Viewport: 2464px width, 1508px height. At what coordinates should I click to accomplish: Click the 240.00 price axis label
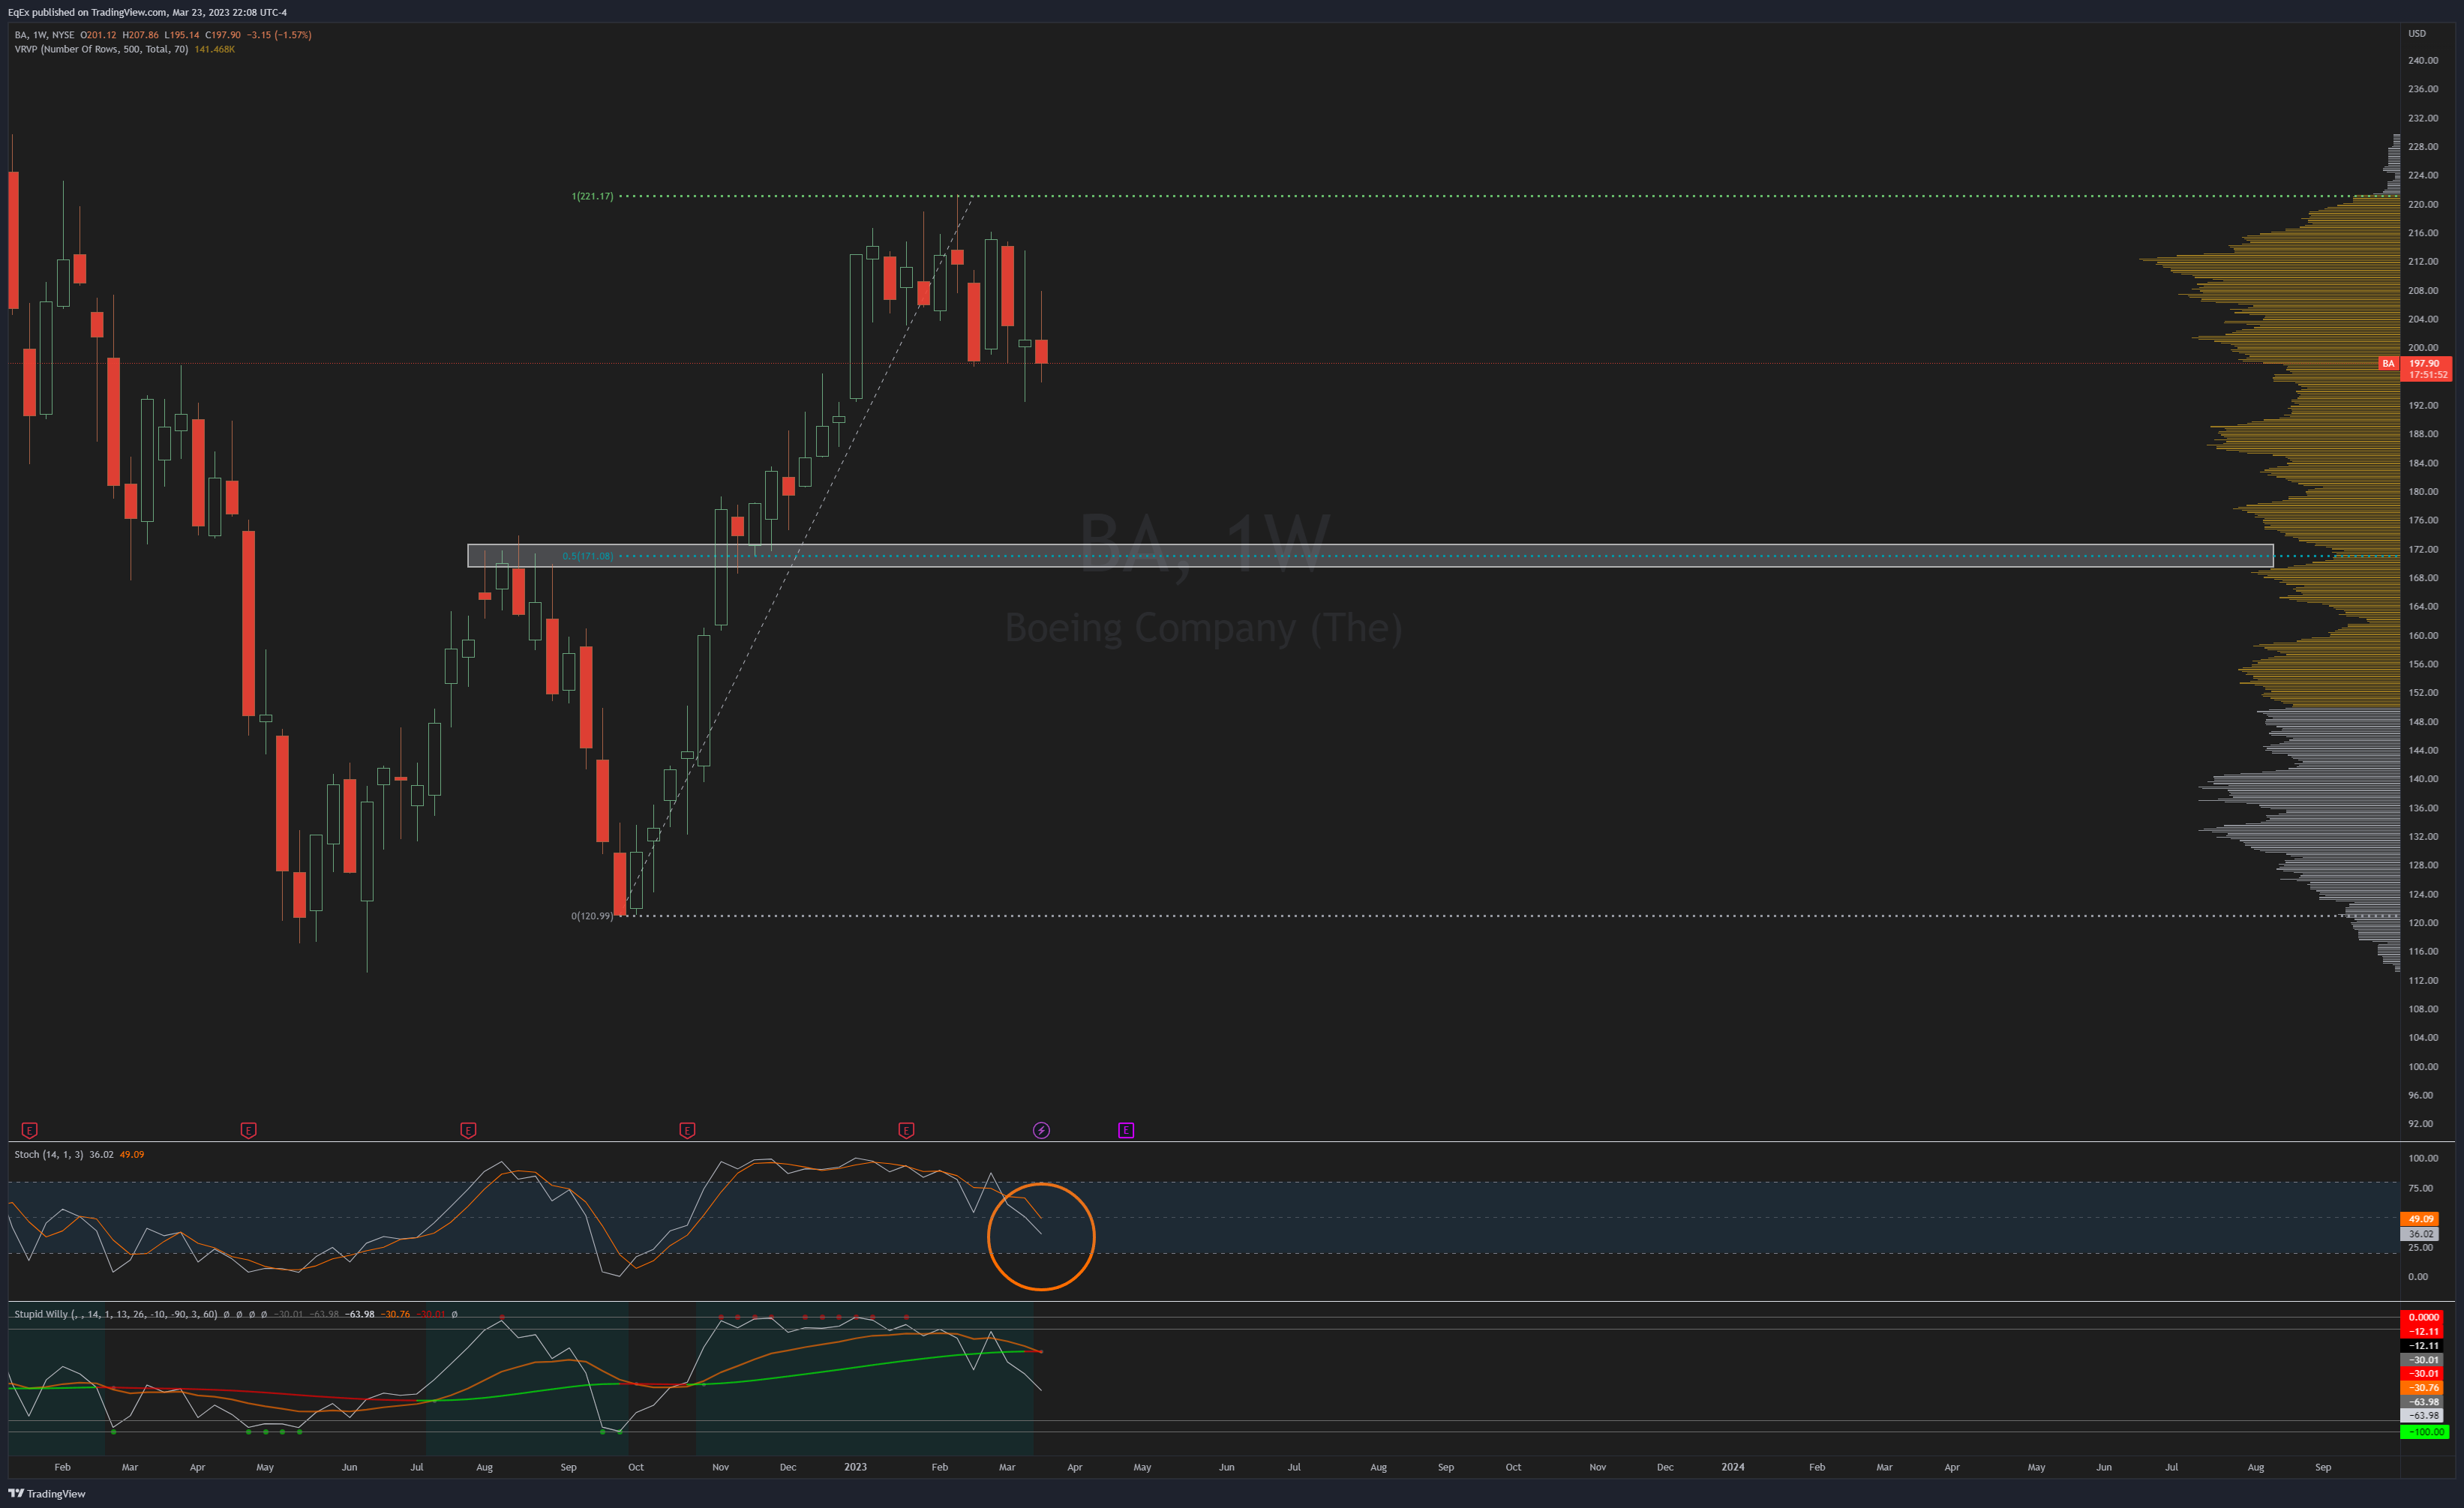point(2423,60)
